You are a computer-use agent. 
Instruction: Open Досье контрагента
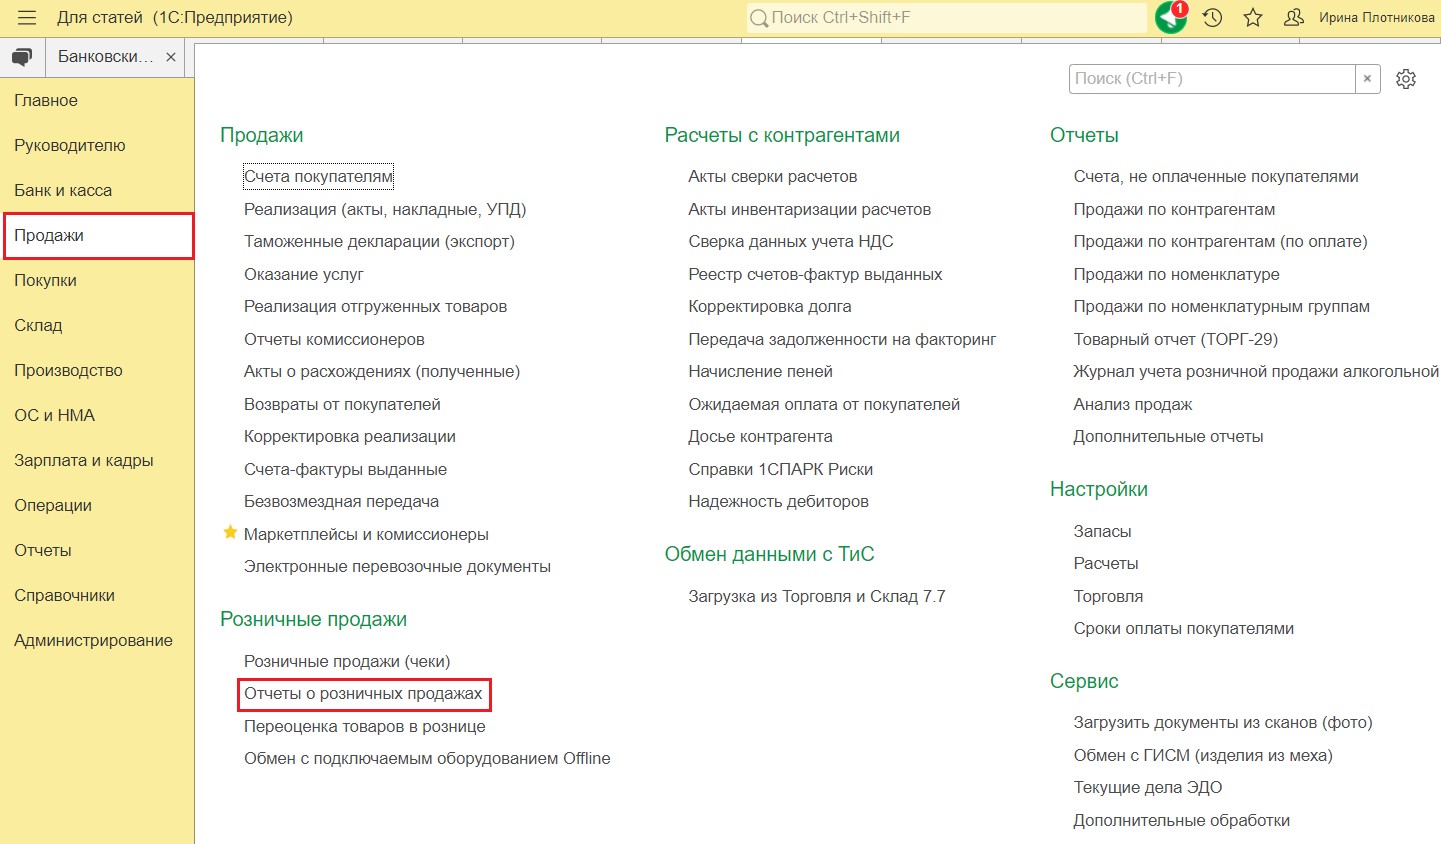tap(760, 436)
